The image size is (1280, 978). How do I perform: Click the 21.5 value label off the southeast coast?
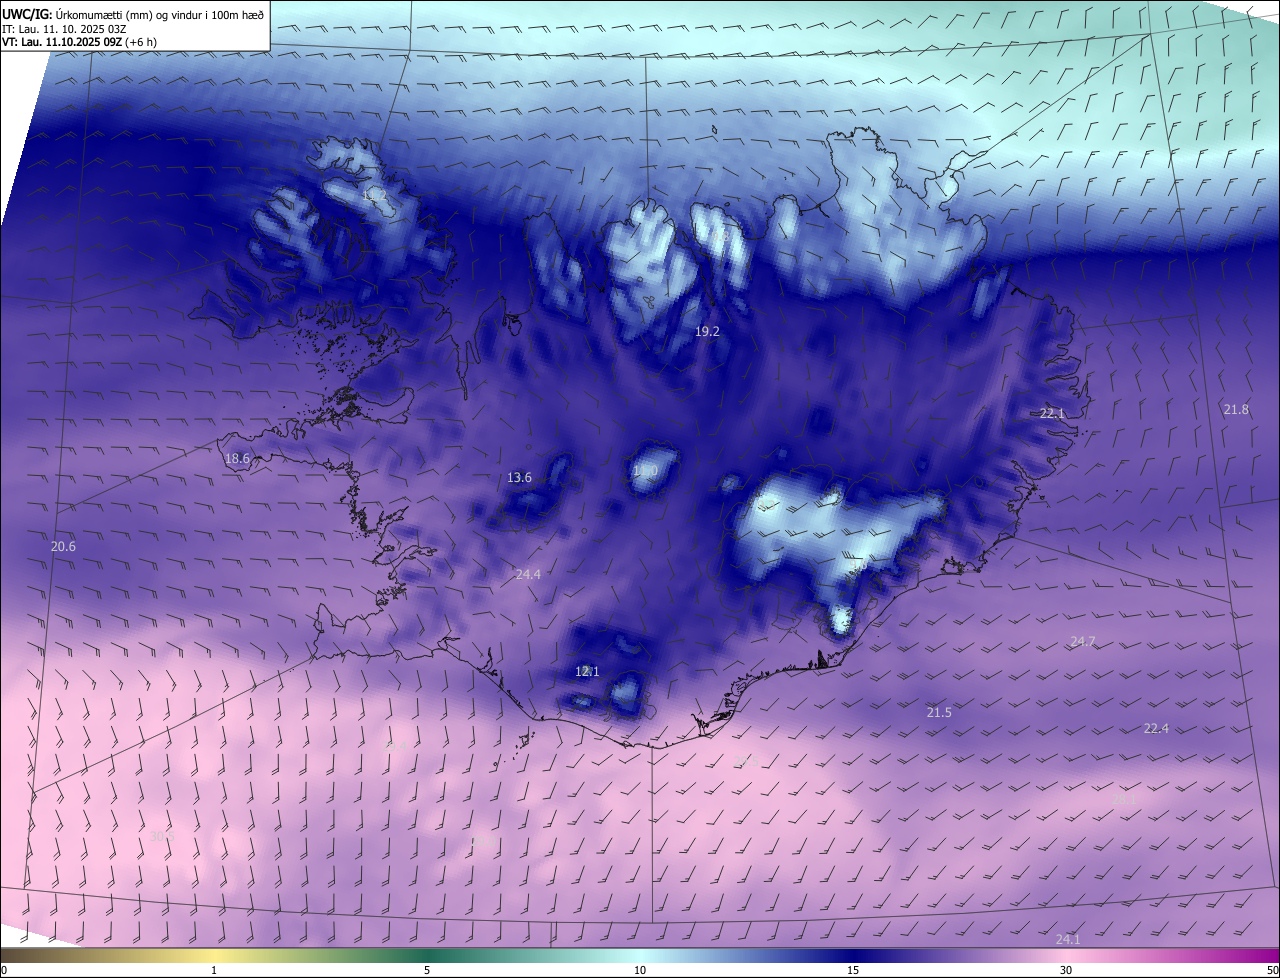pyautogui.click(x=939, y=712)
